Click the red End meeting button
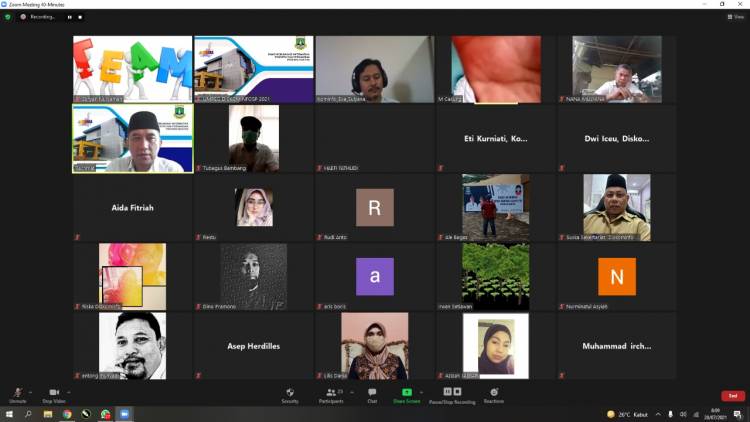The width and height of the screenshot is (750, 422). (x=733, y=396)
